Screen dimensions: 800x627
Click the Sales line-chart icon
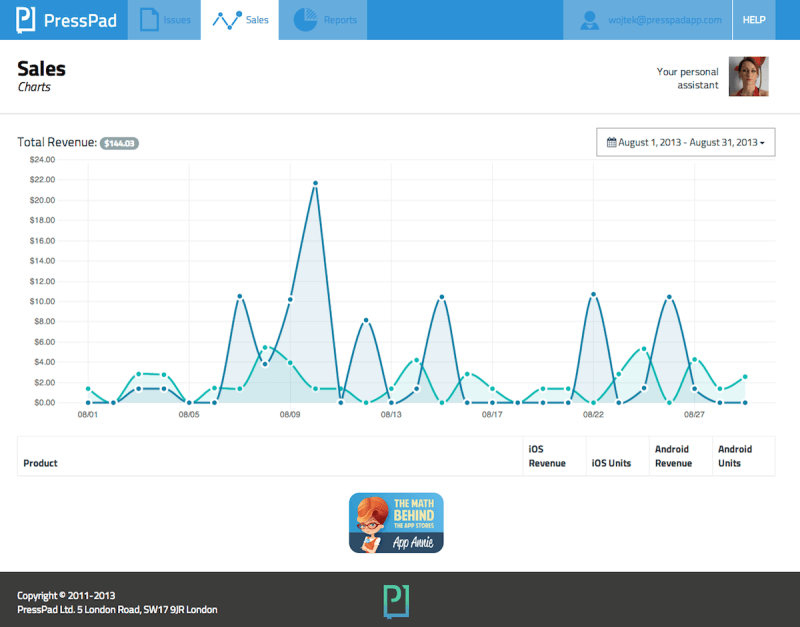click(226, 20)
